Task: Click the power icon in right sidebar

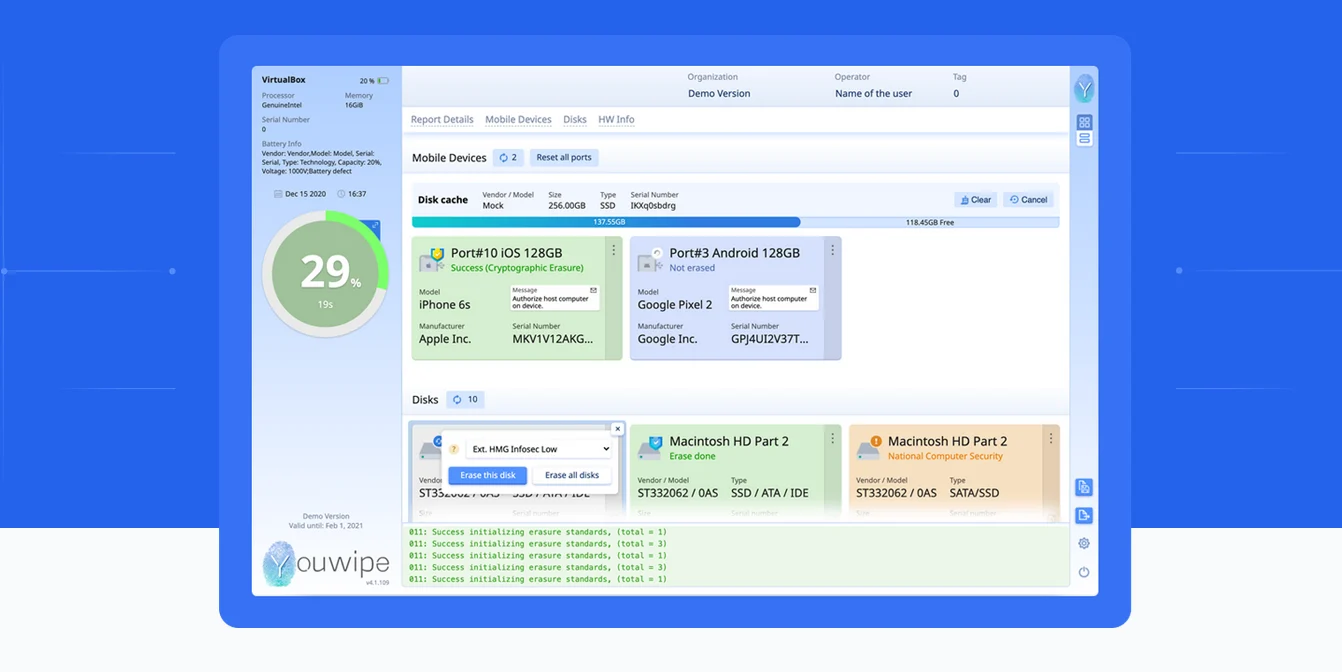Action: [x=1084, y=573]
